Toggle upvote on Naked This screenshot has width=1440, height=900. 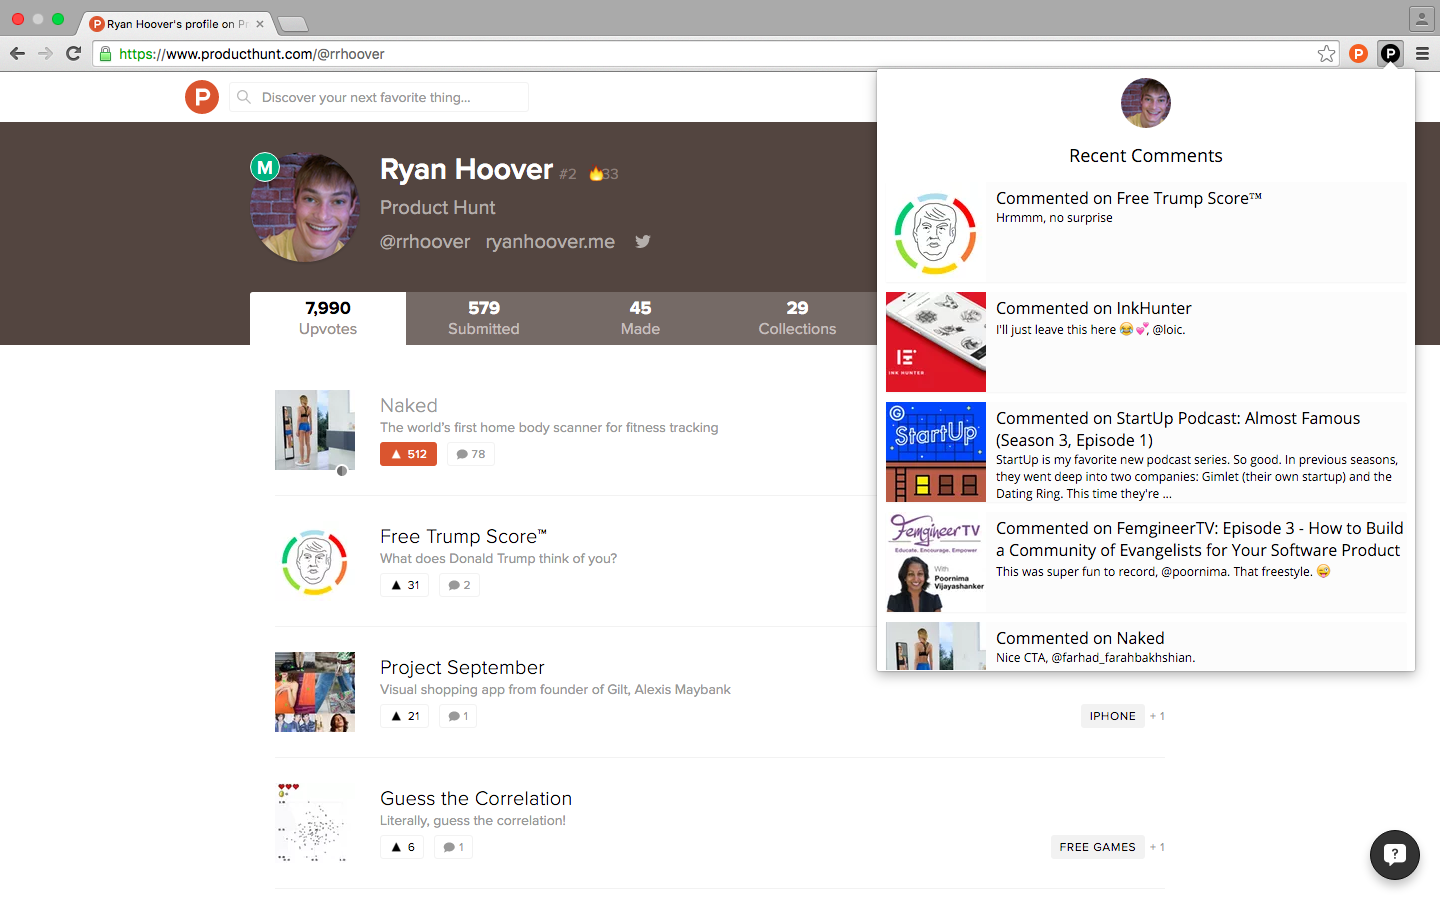(x=408, y=453)
